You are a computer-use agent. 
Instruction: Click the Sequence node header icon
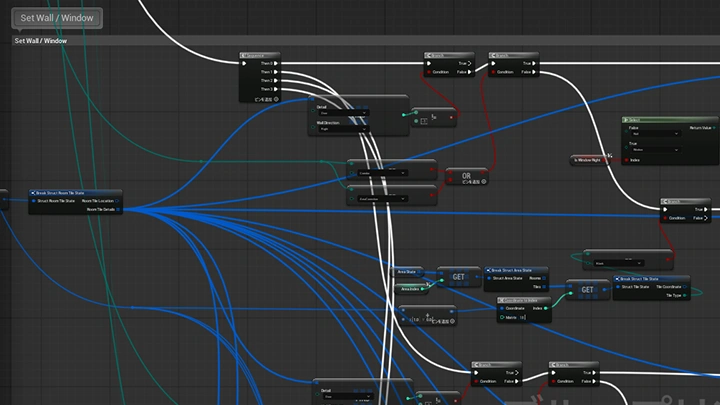(x=244, y=56)
